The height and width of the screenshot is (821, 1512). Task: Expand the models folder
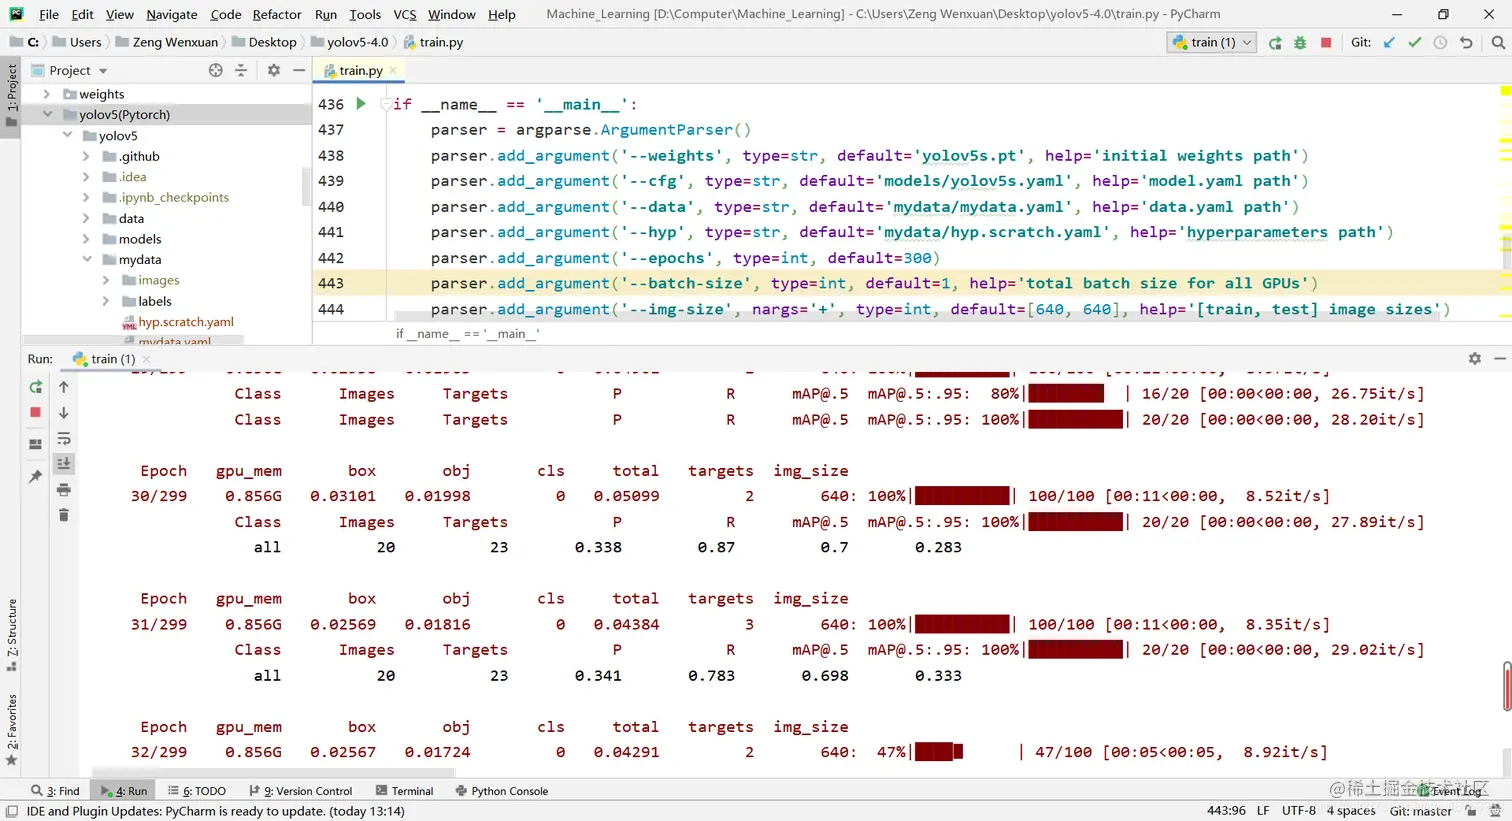(86, 239)
